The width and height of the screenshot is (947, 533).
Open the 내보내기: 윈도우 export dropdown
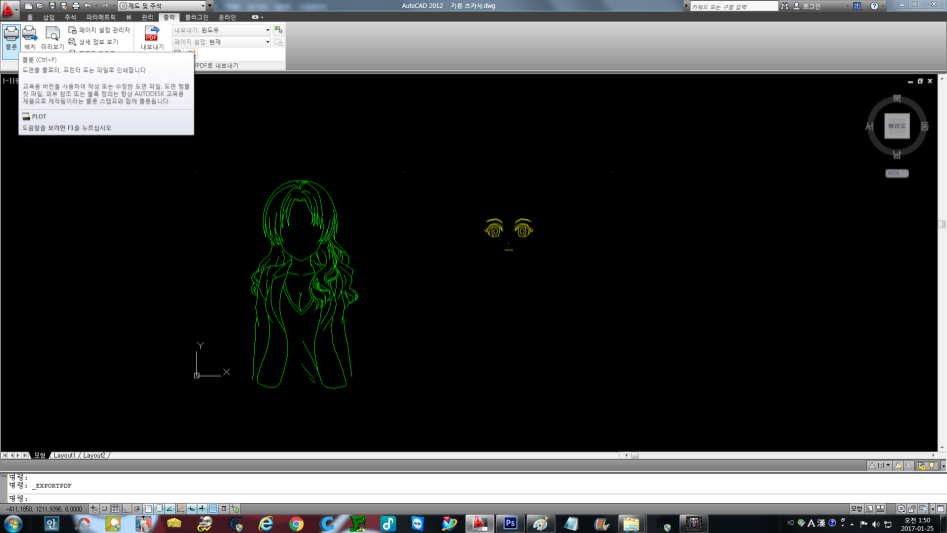(x=222, y=30)
